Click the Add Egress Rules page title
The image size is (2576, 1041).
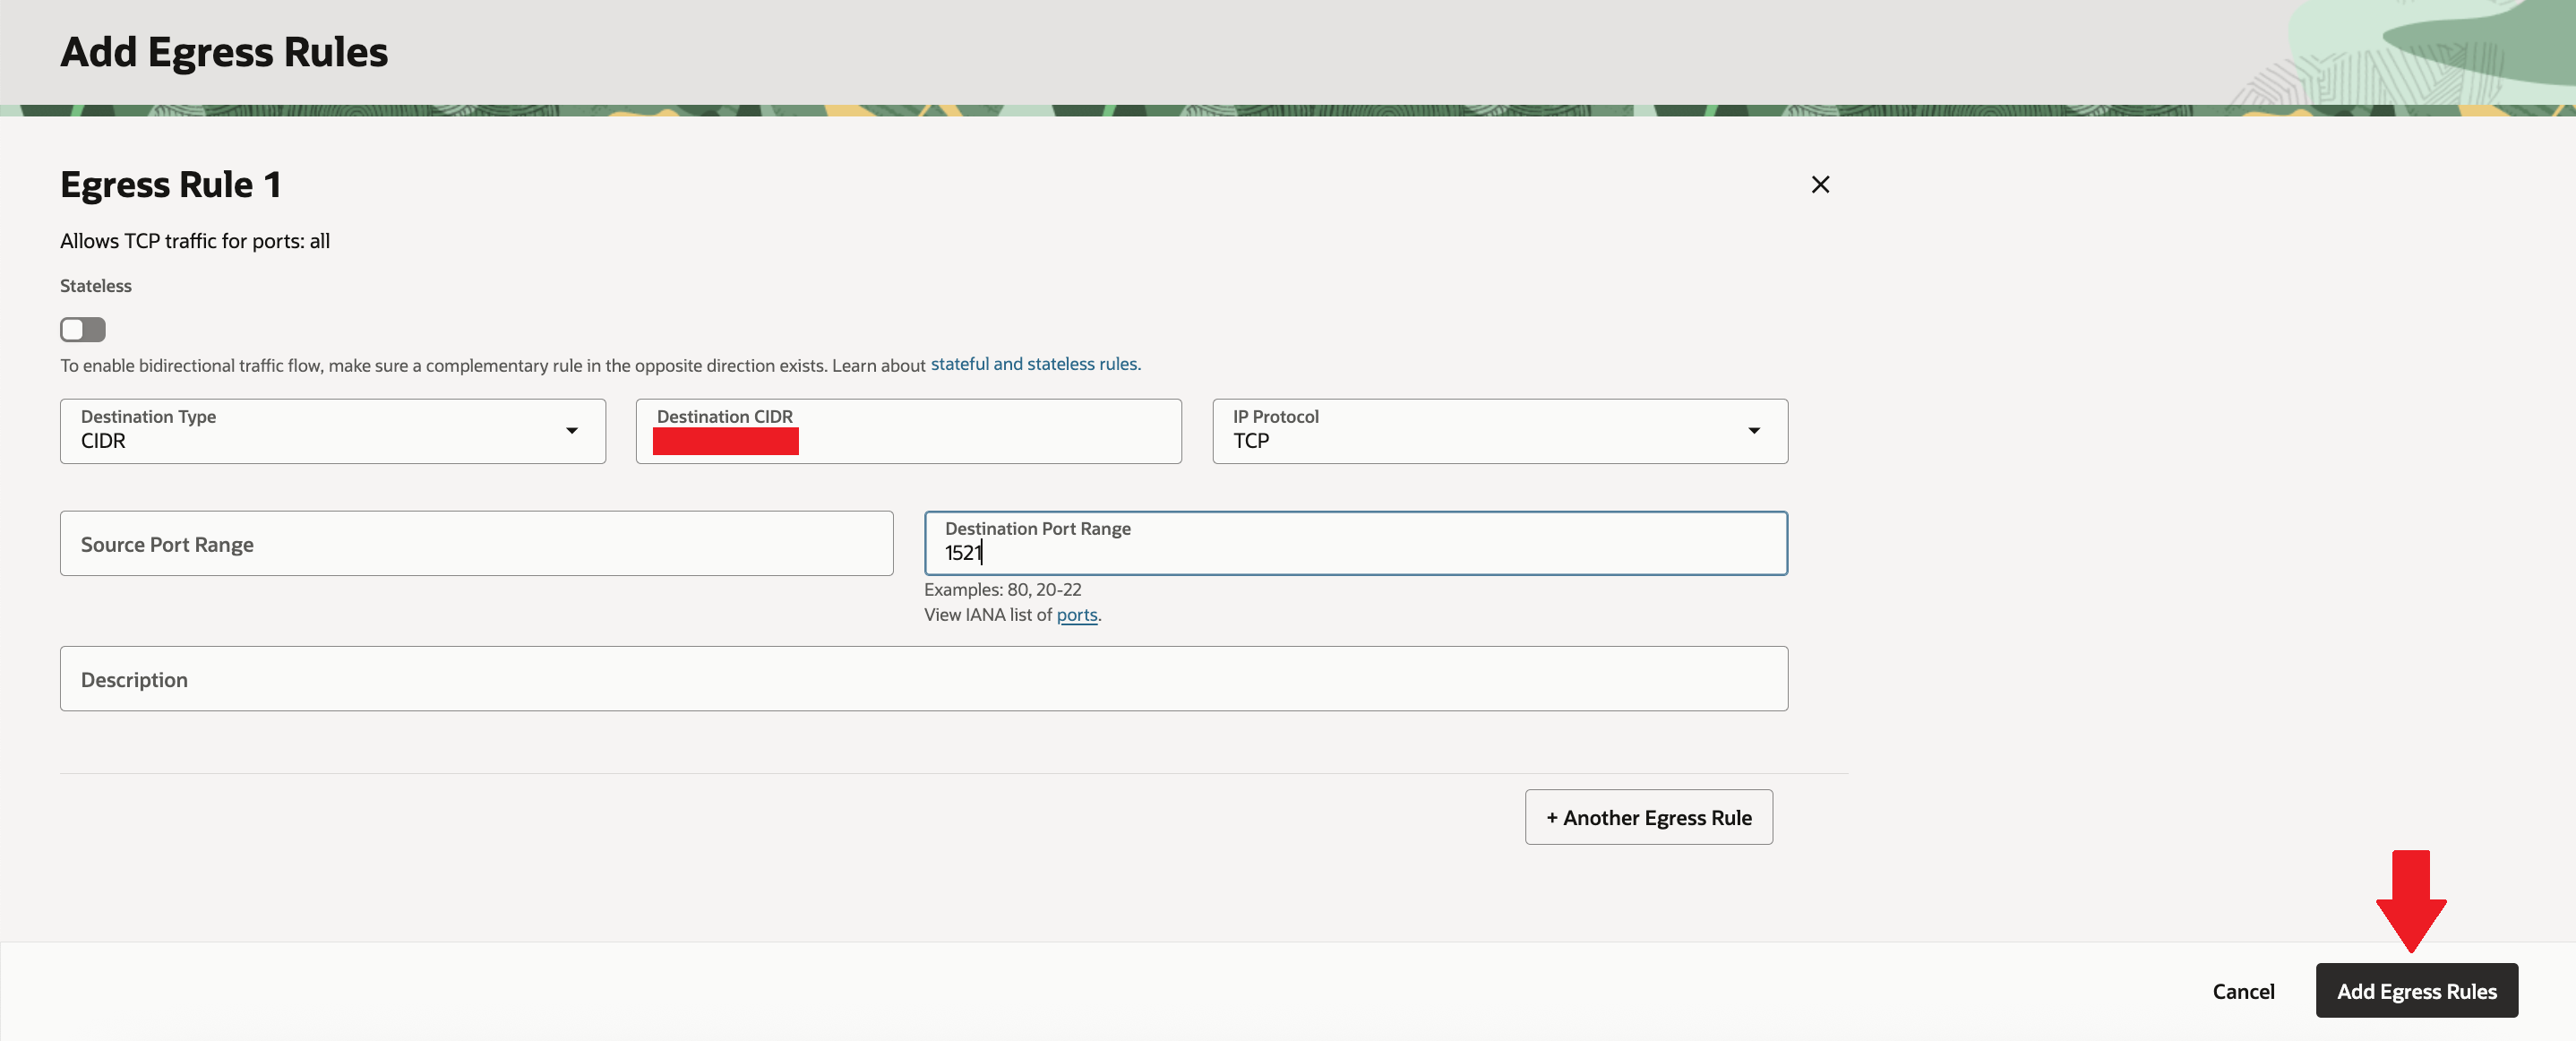224,52
